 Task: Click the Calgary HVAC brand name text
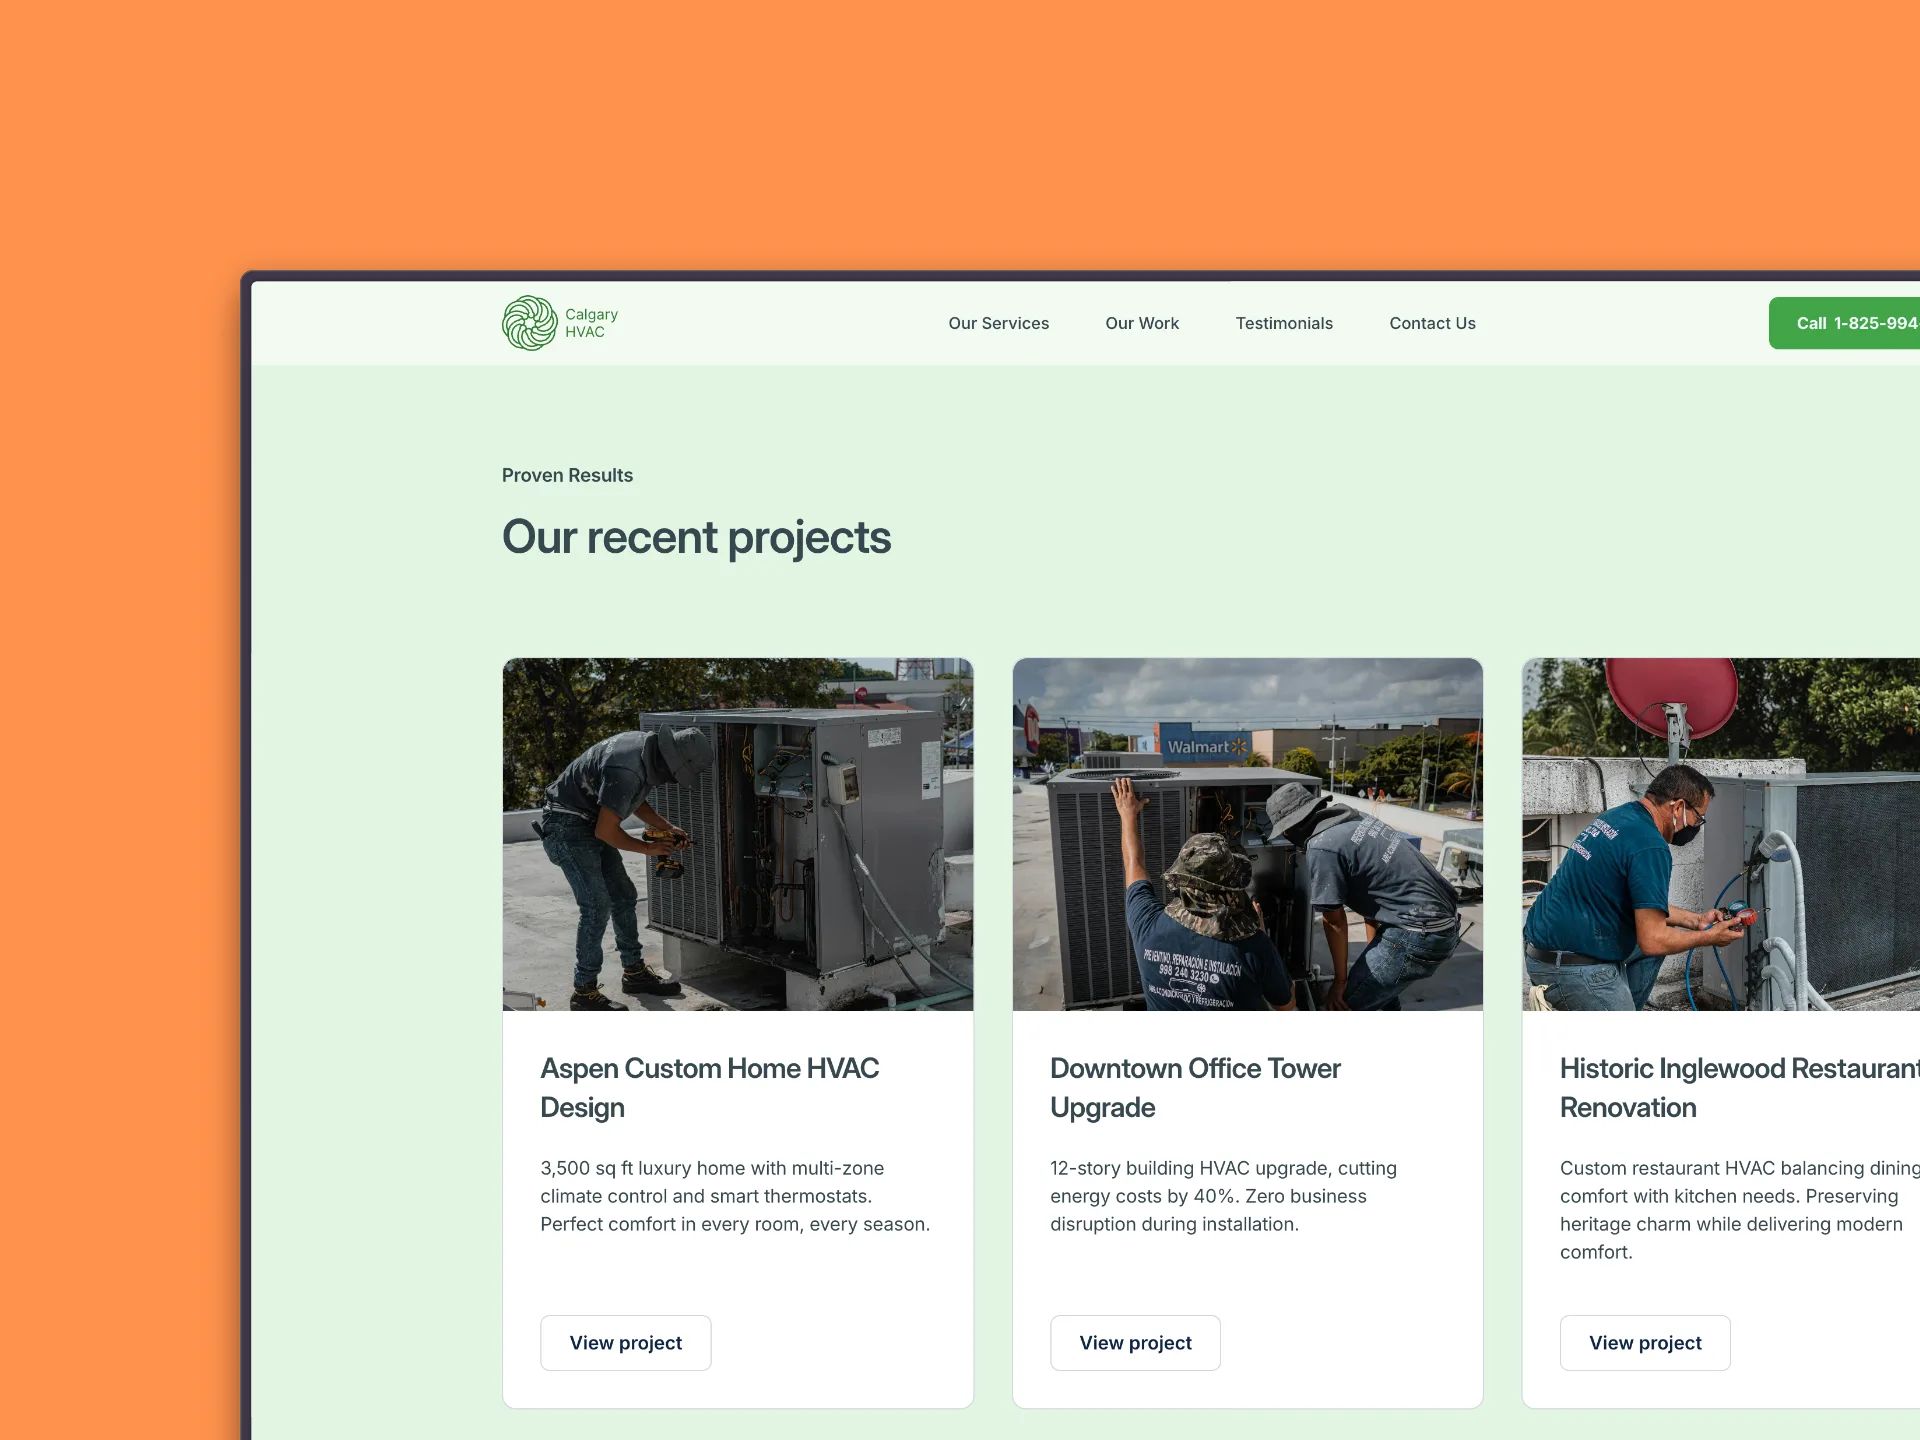[590, 322]
